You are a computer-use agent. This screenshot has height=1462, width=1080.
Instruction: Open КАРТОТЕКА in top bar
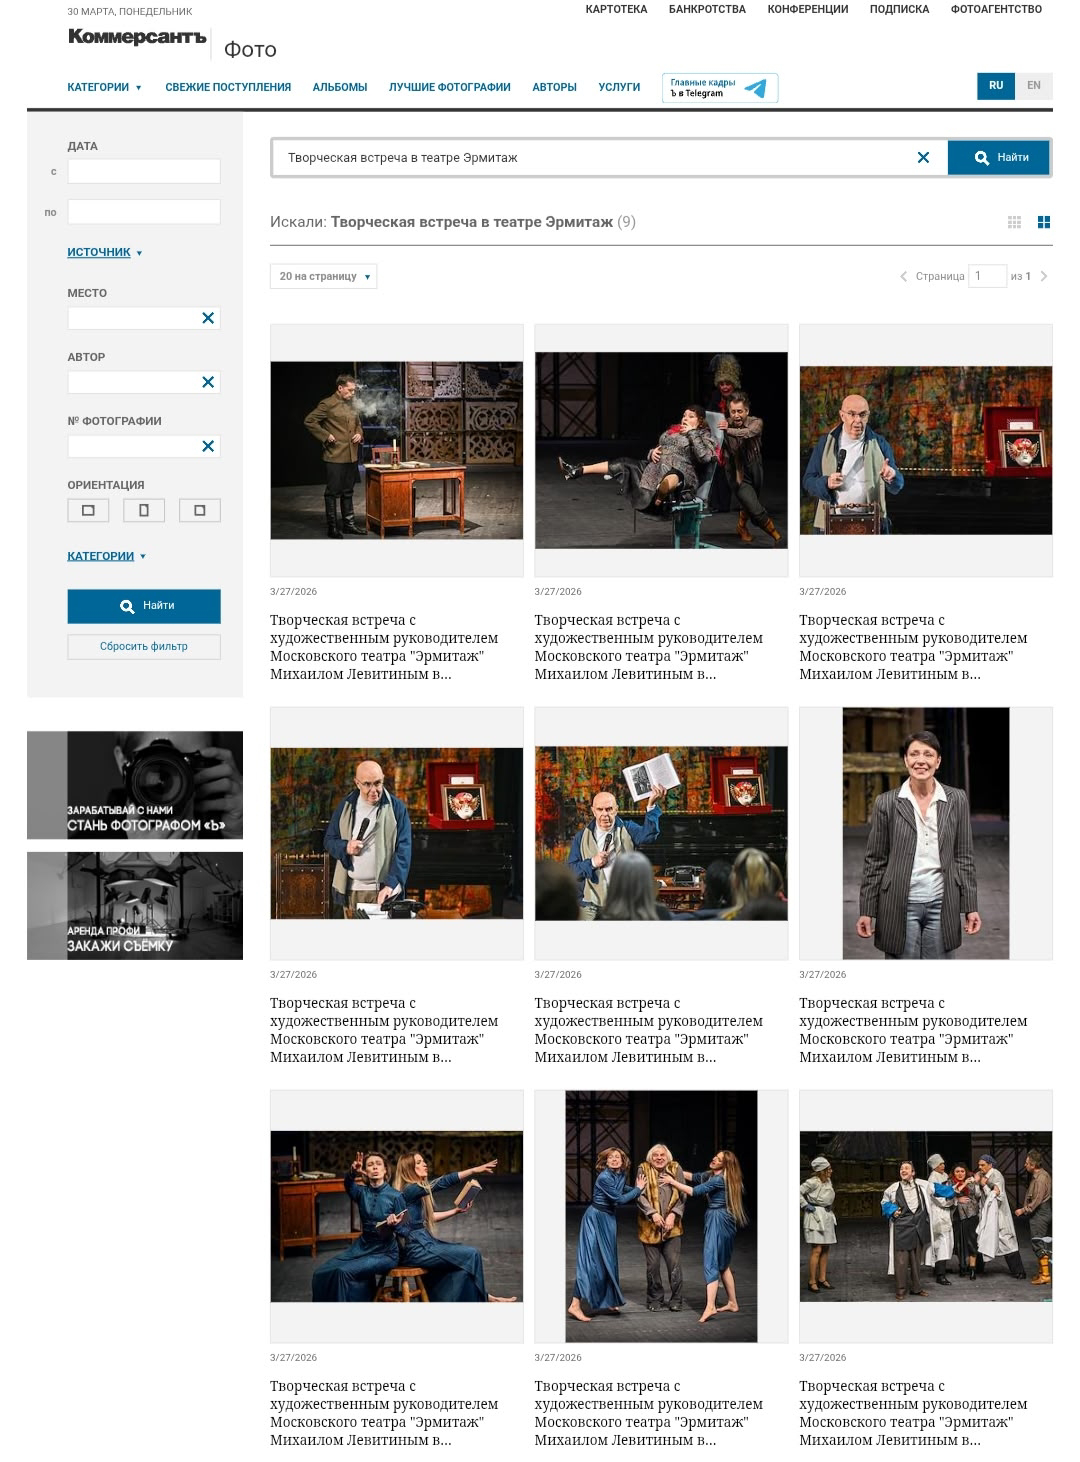(x=616, y=9)
